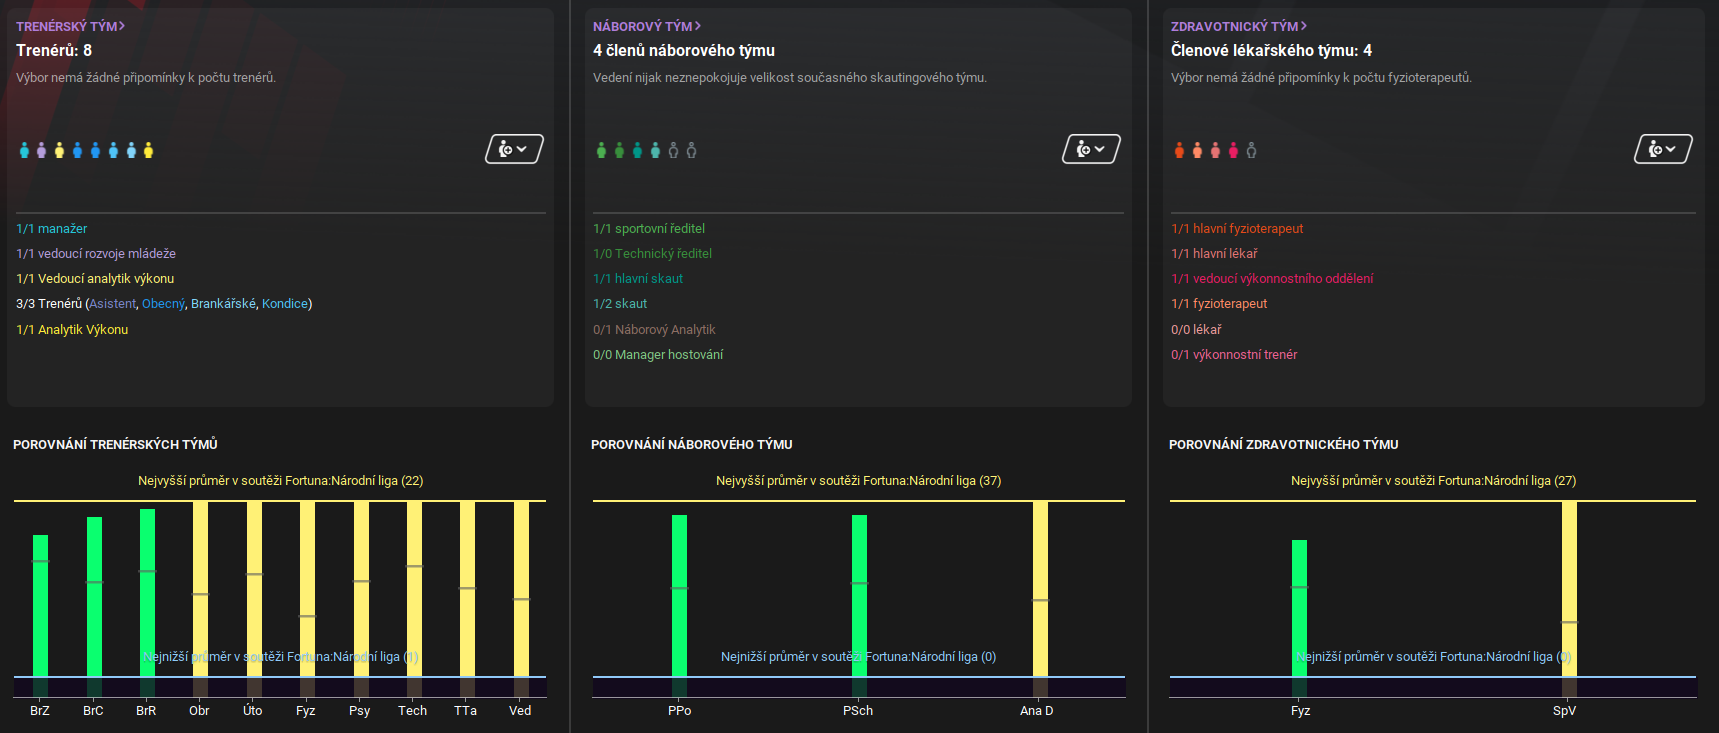Click the purple youth development staff icon
This screenshot has width=1719, height=733.
(x=41, y=150)
